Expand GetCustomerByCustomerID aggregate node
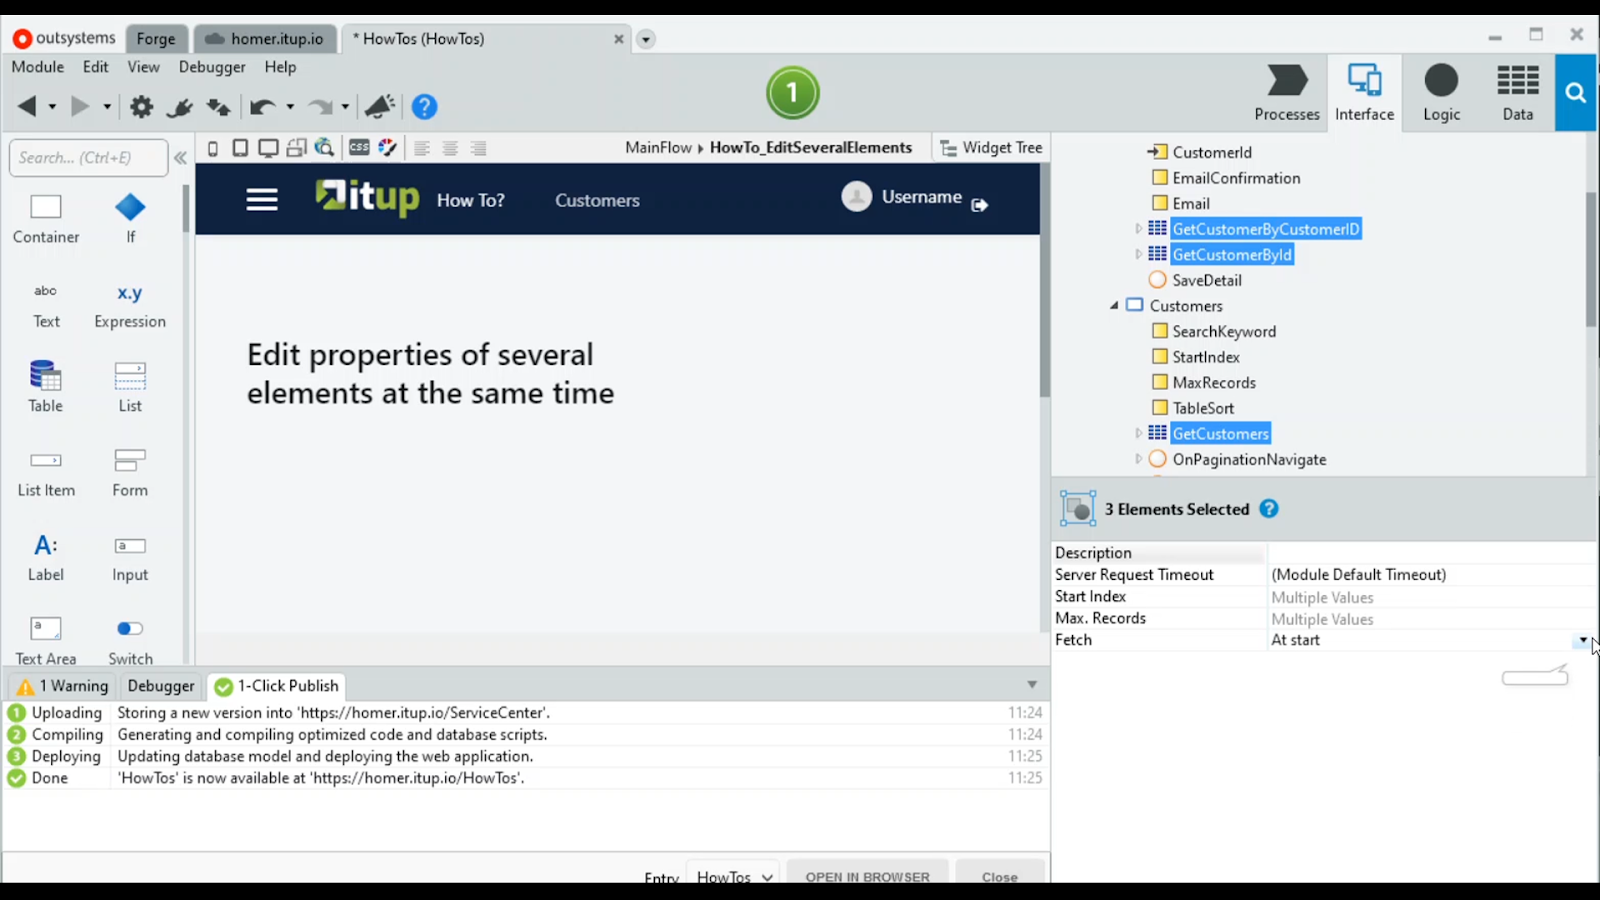 [x=1138, y=229]
